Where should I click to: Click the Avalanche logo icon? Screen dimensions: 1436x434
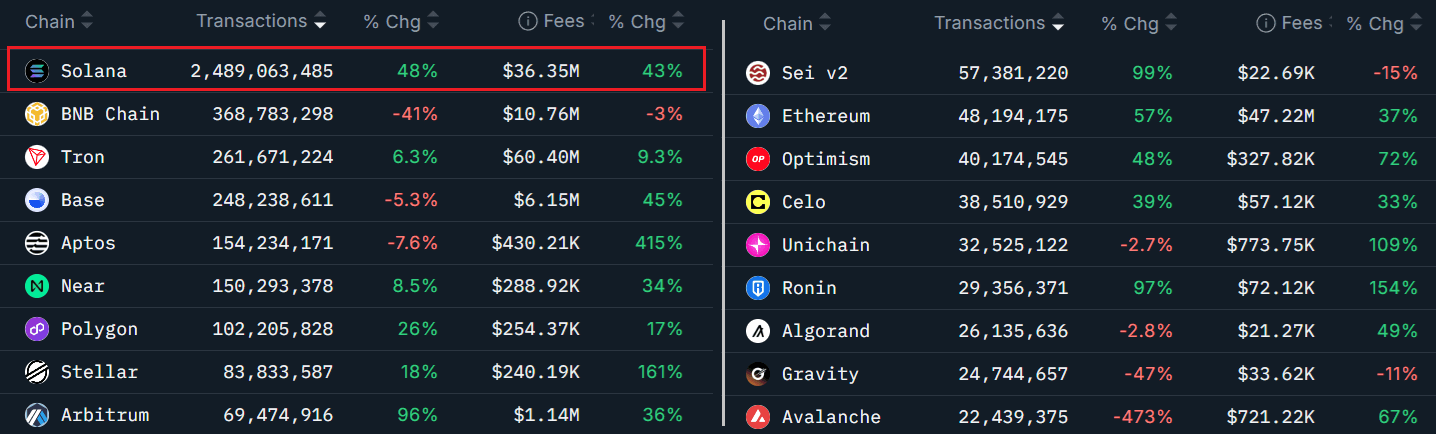758,417
